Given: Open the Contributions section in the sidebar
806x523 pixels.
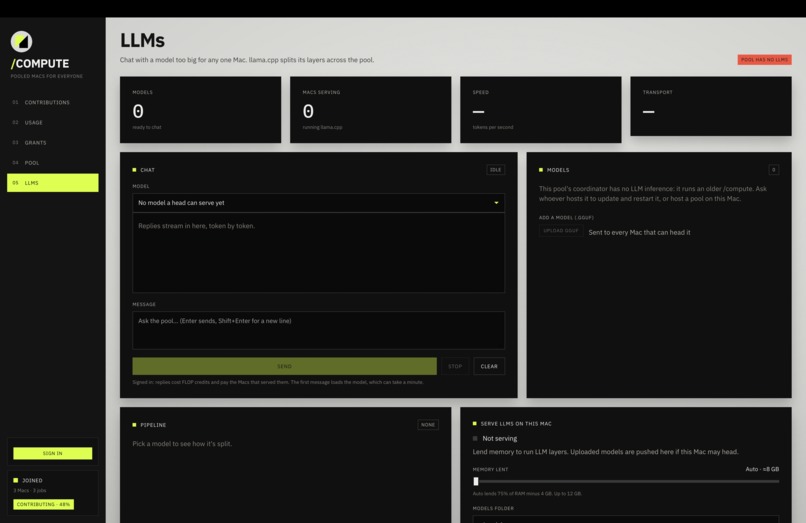Looking at the screenshot, I should point(52,102).
